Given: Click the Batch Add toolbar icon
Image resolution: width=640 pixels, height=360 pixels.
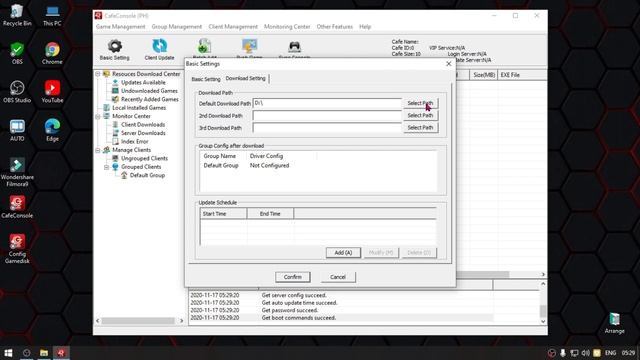Looking at the screenshot, I should tap(204, 49).
